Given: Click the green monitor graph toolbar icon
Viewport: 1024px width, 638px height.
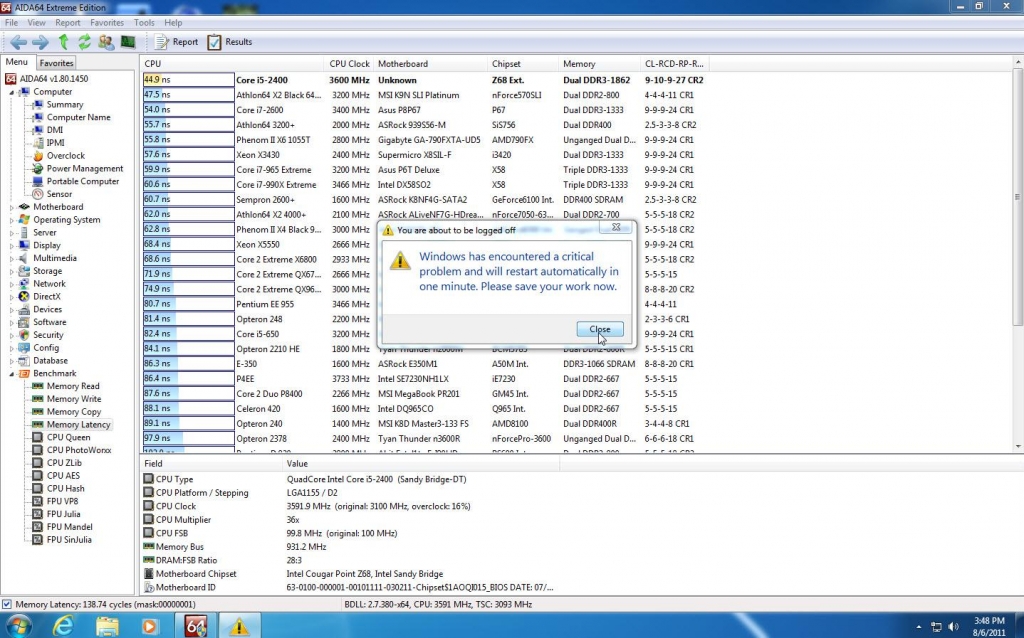Looking at the screenshot, I should tap(128, 42).
